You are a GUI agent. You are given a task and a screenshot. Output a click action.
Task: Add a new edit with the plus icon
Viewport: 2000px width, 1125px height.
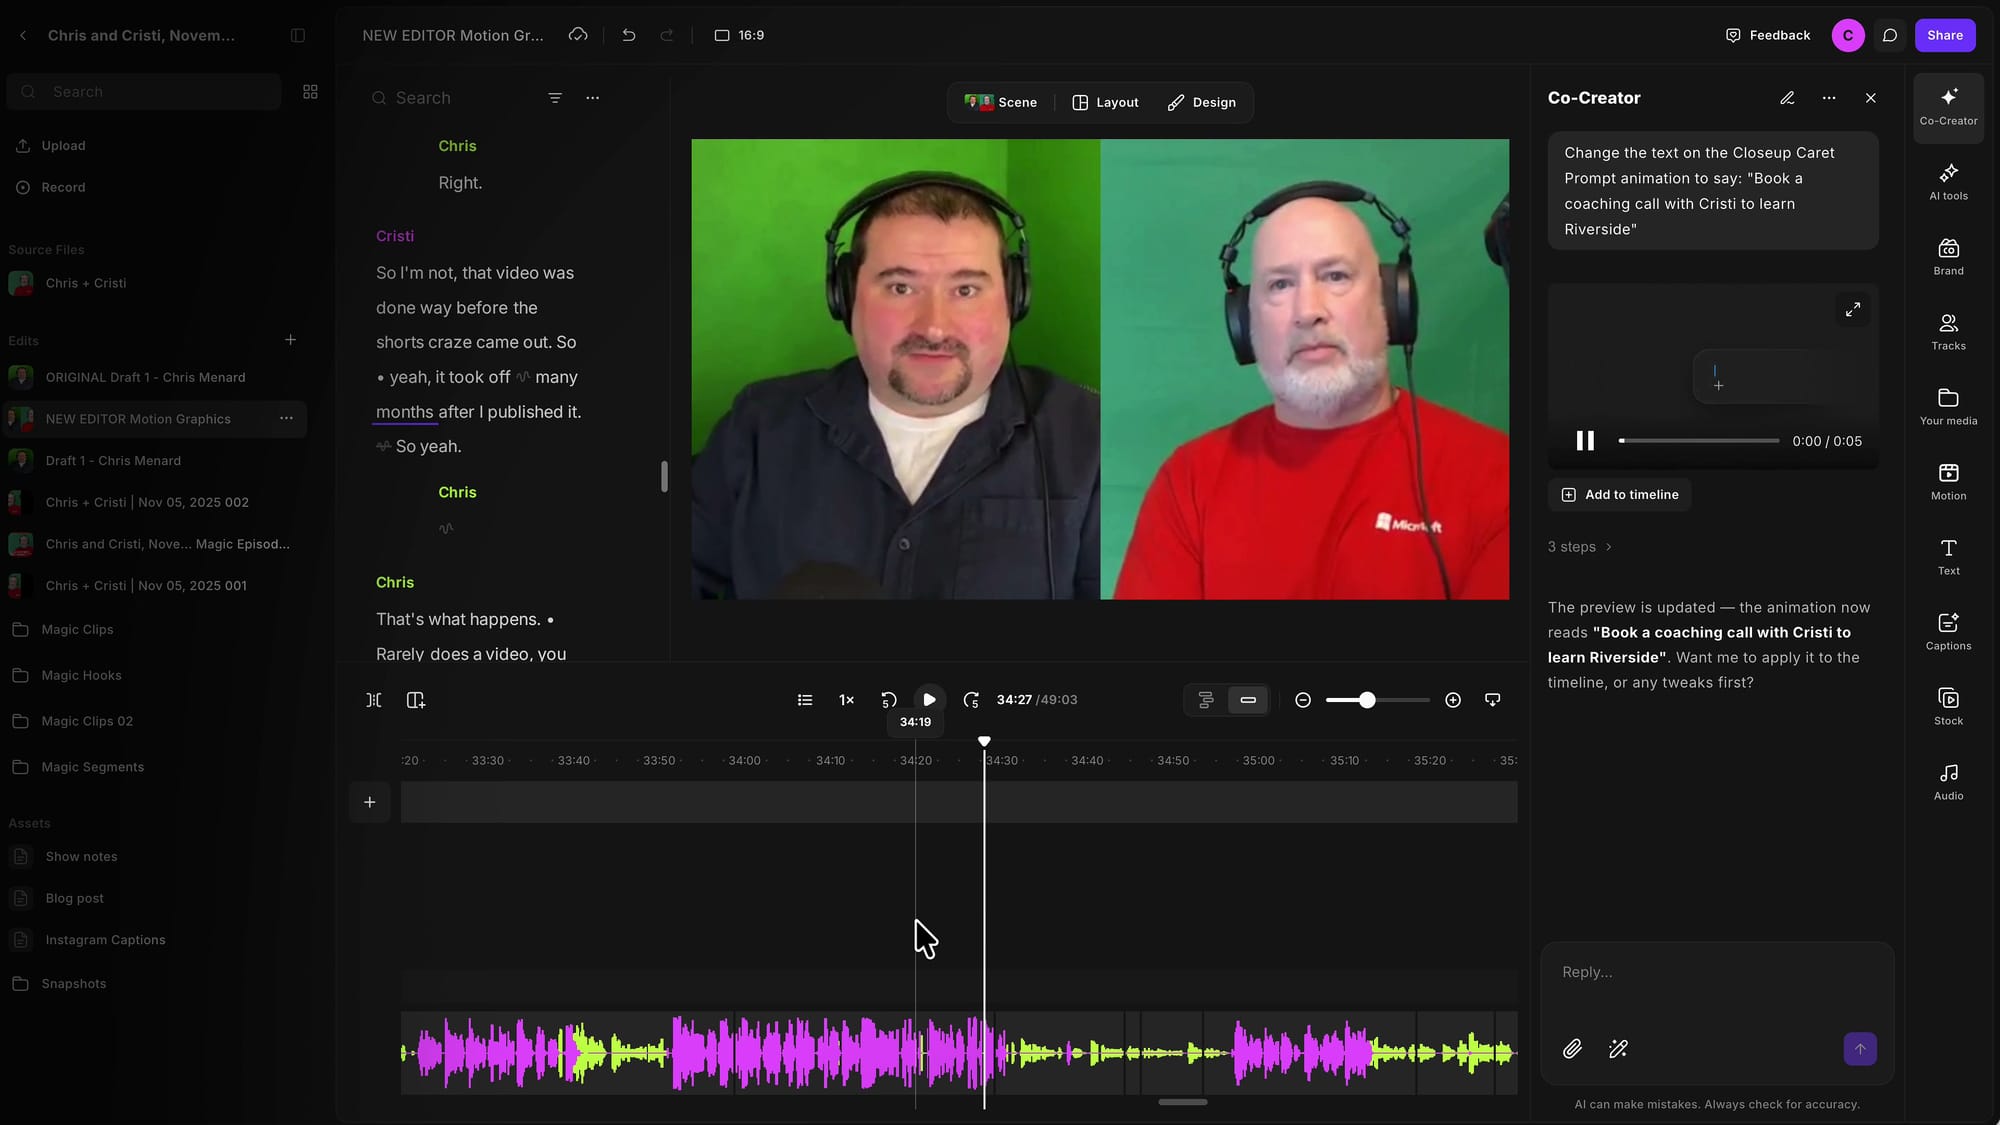point(290,340)
